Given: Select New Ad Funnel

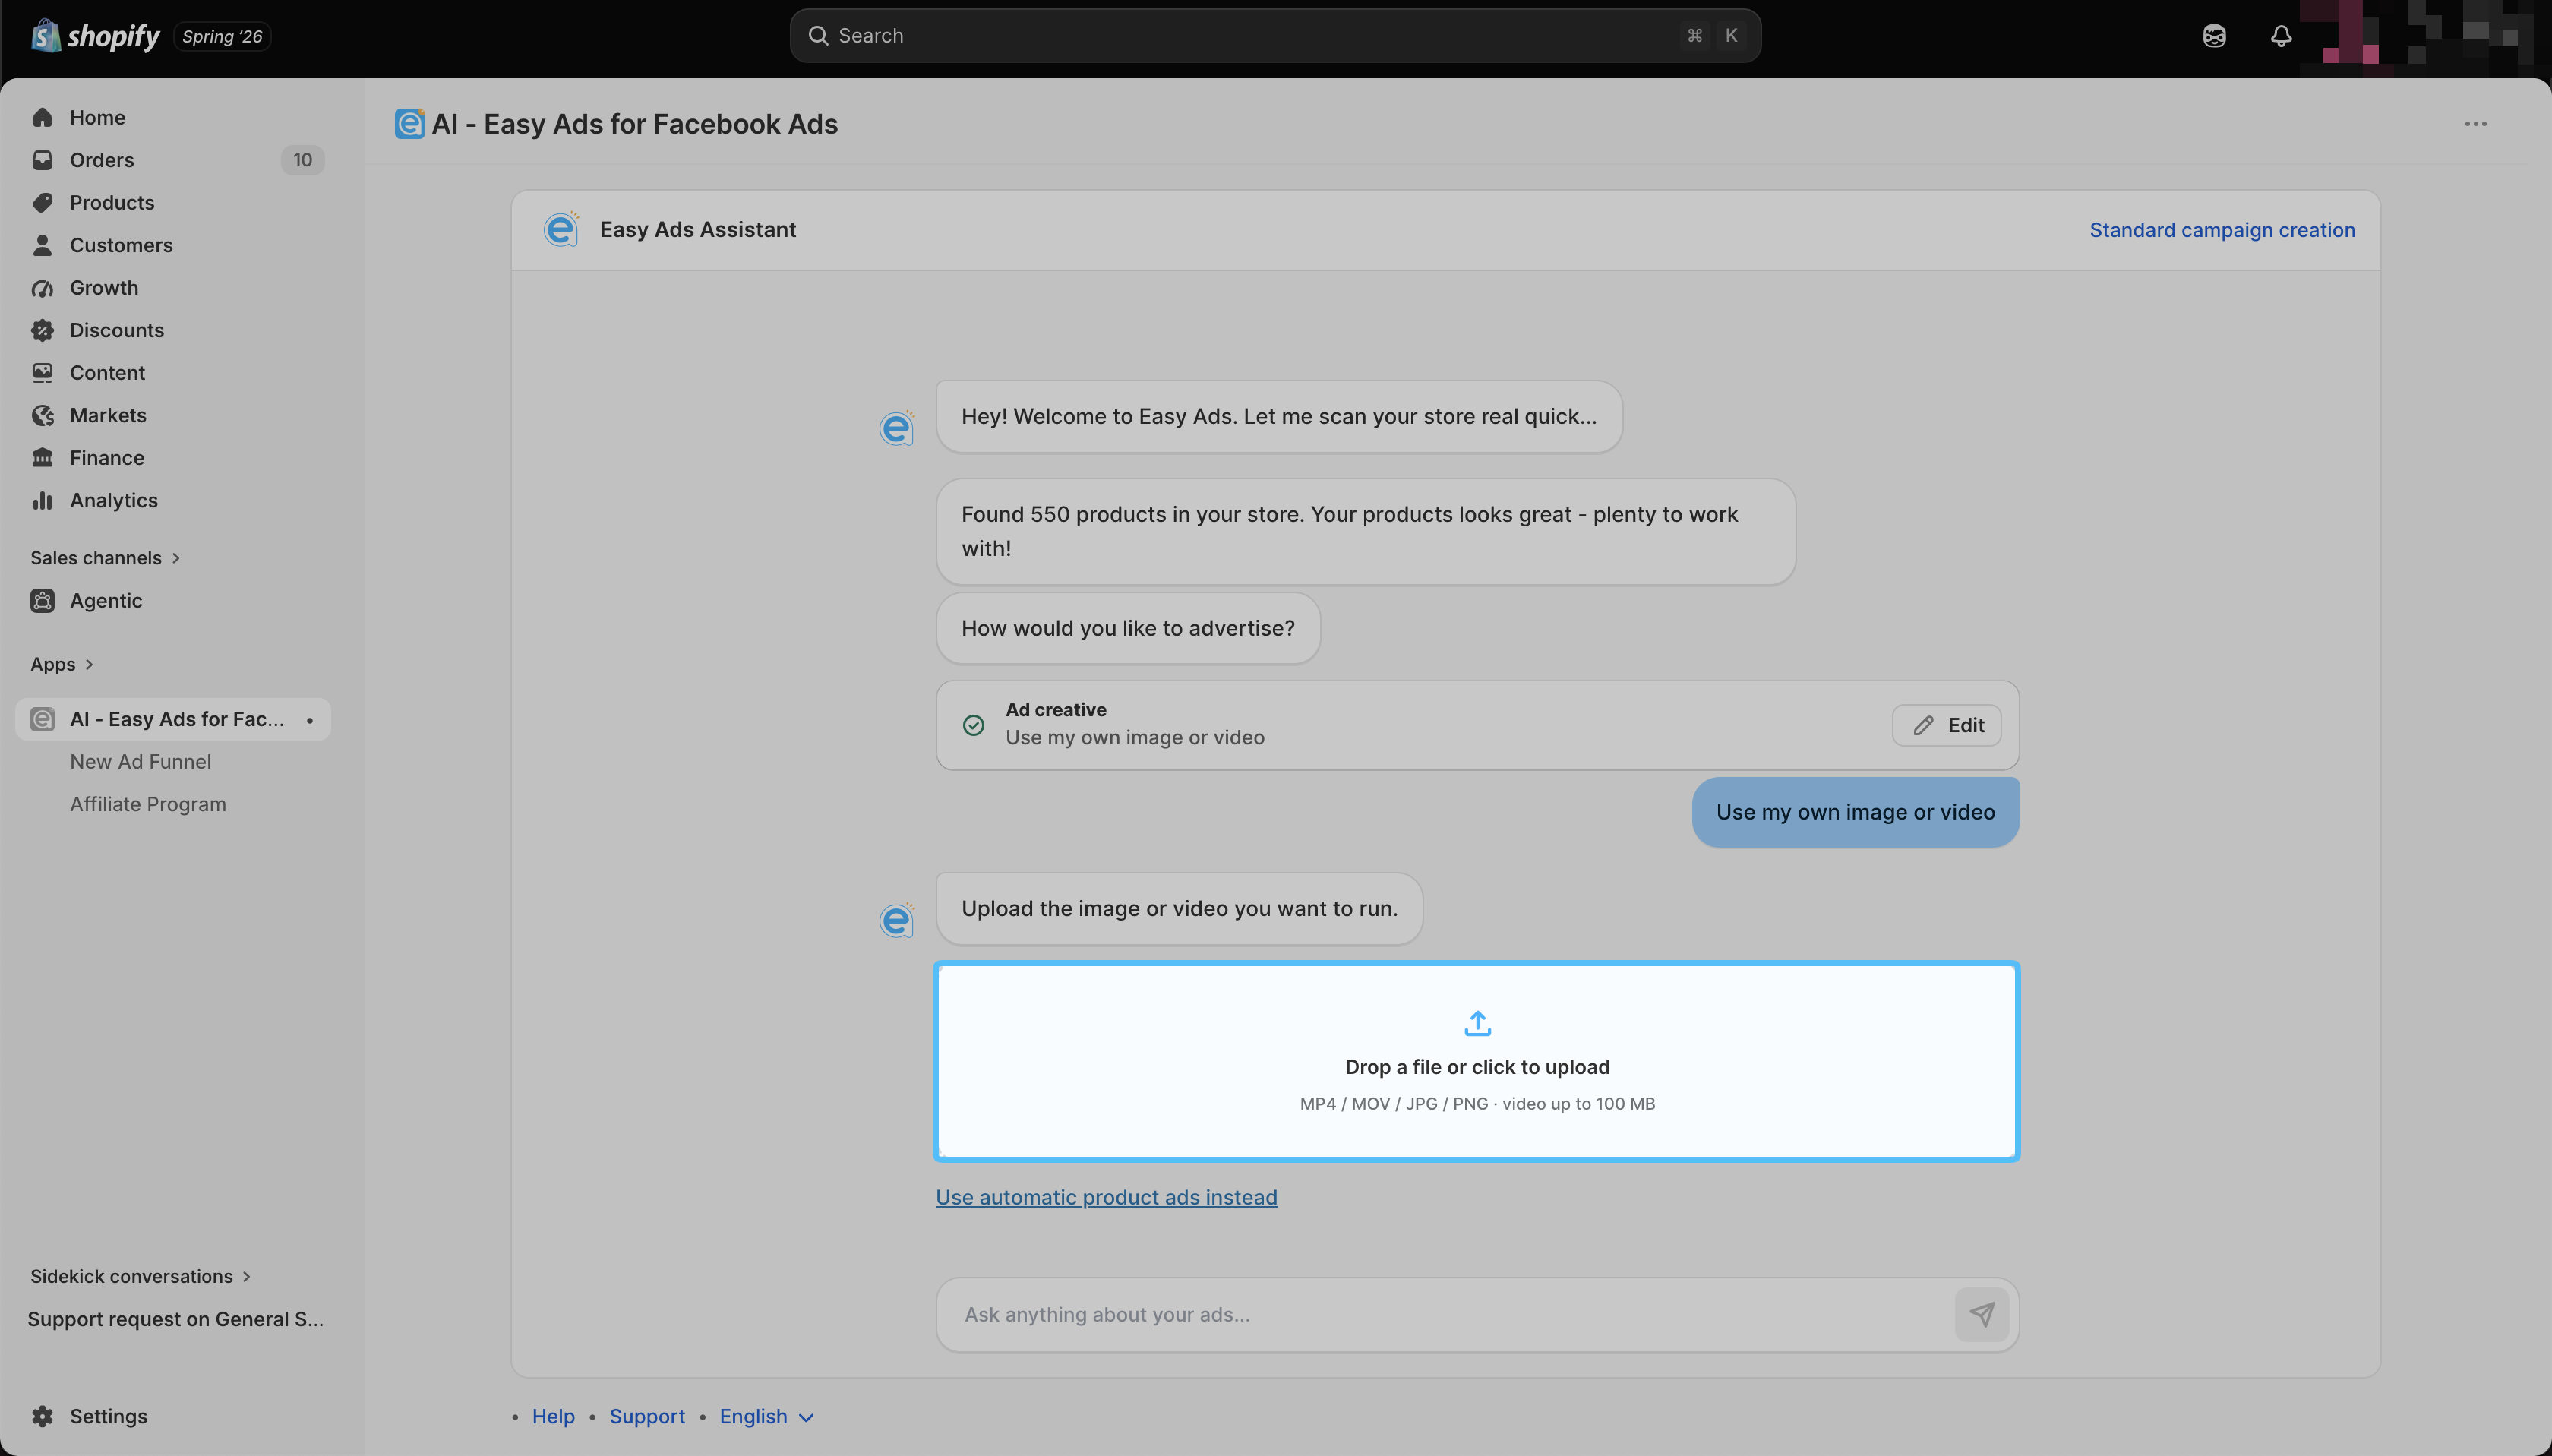Looking at the screenshot, I should tap(141, 762).
